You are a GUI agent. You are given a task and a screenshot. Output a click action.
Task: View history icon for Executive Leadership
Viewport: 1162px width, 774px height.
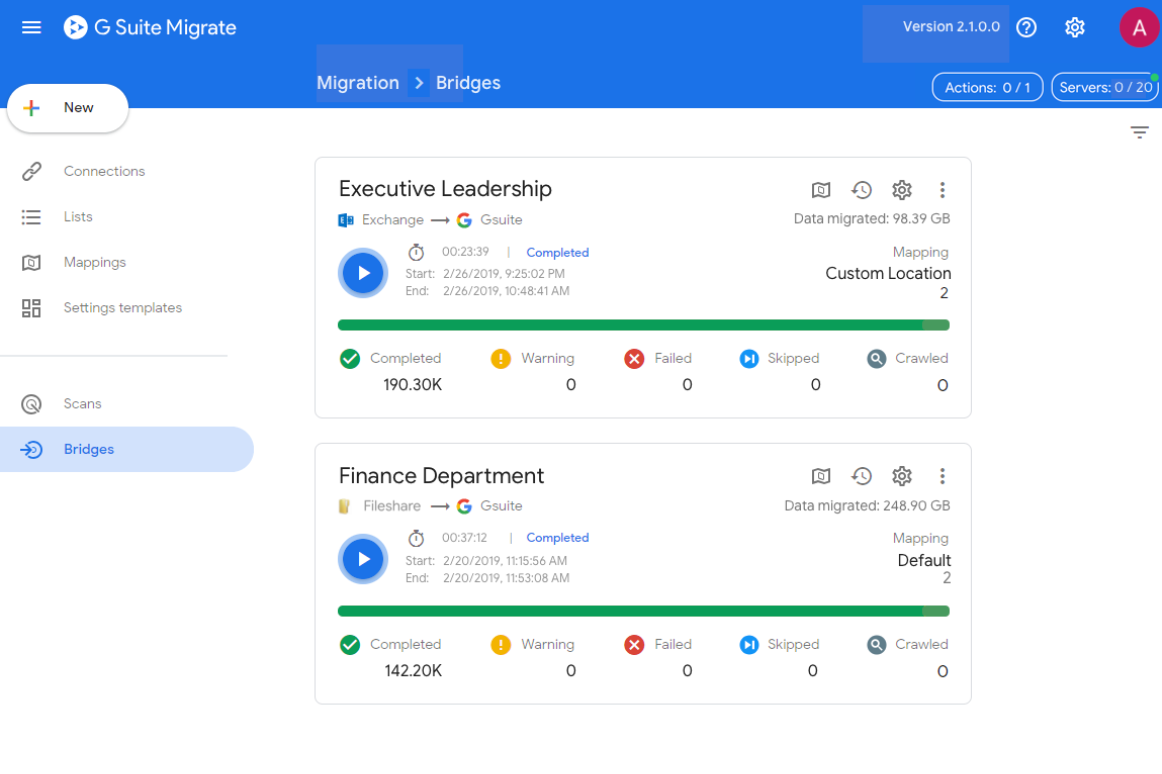(861, 190)
